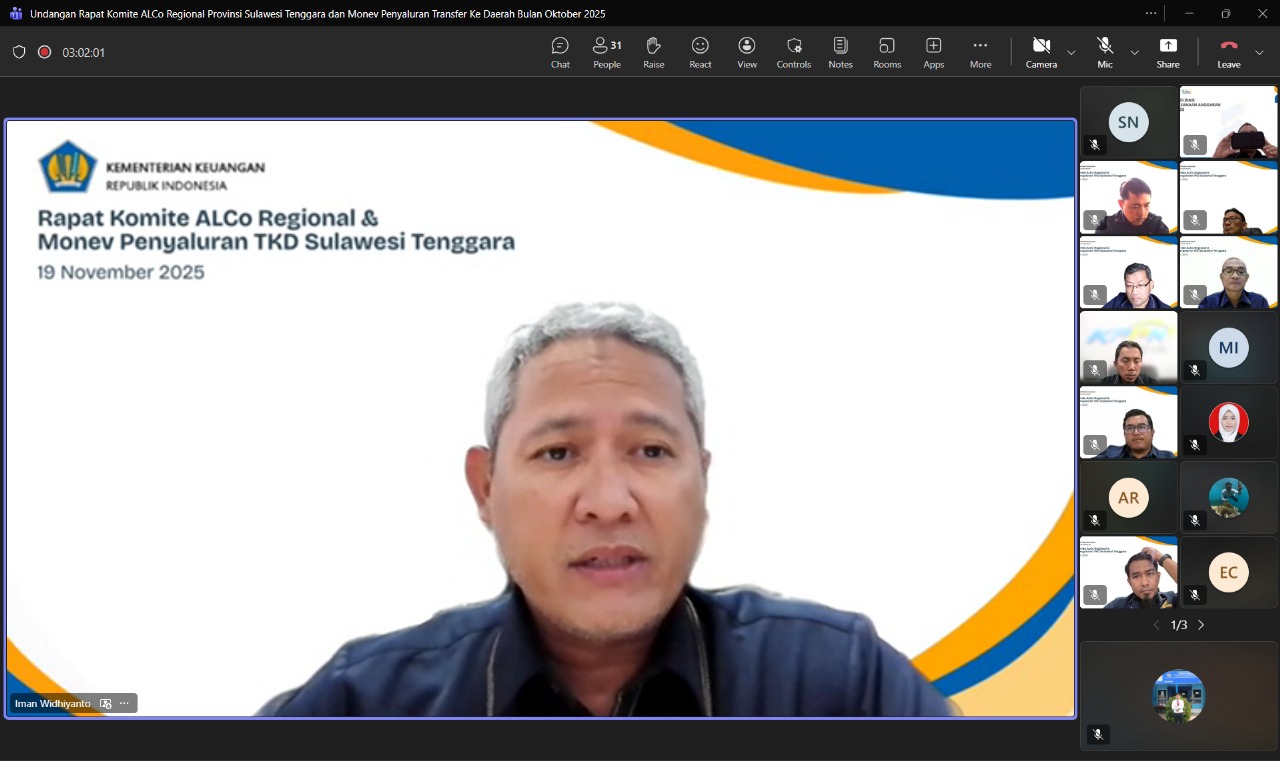Select the SN participant tile
Screen dimensions: 1280x761
(1128, 122)
